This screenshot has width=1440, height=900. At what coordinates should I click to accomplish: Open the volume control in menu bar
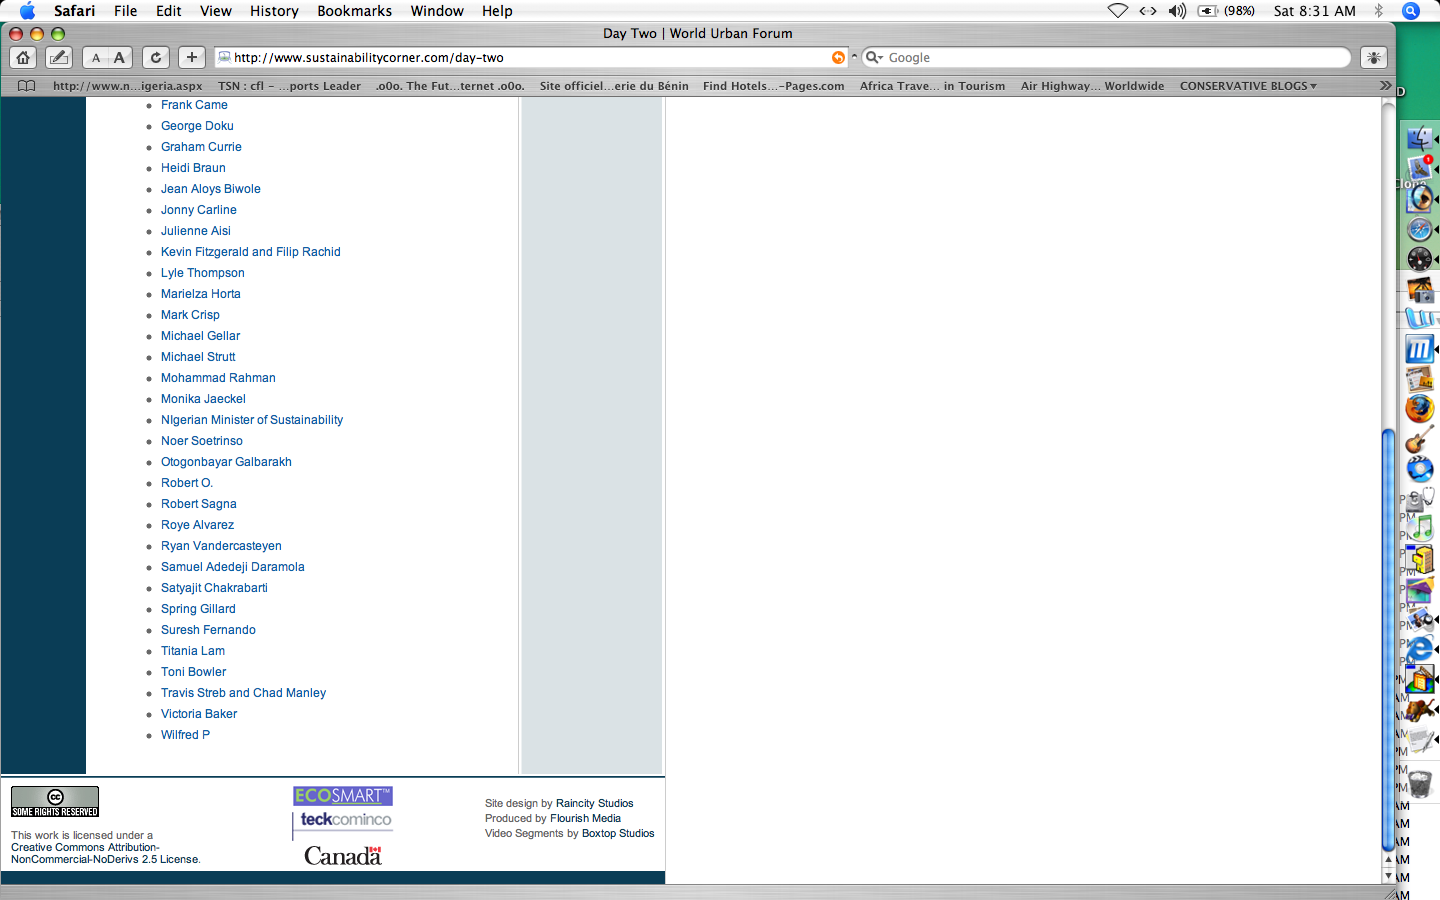pos(1177,11)
